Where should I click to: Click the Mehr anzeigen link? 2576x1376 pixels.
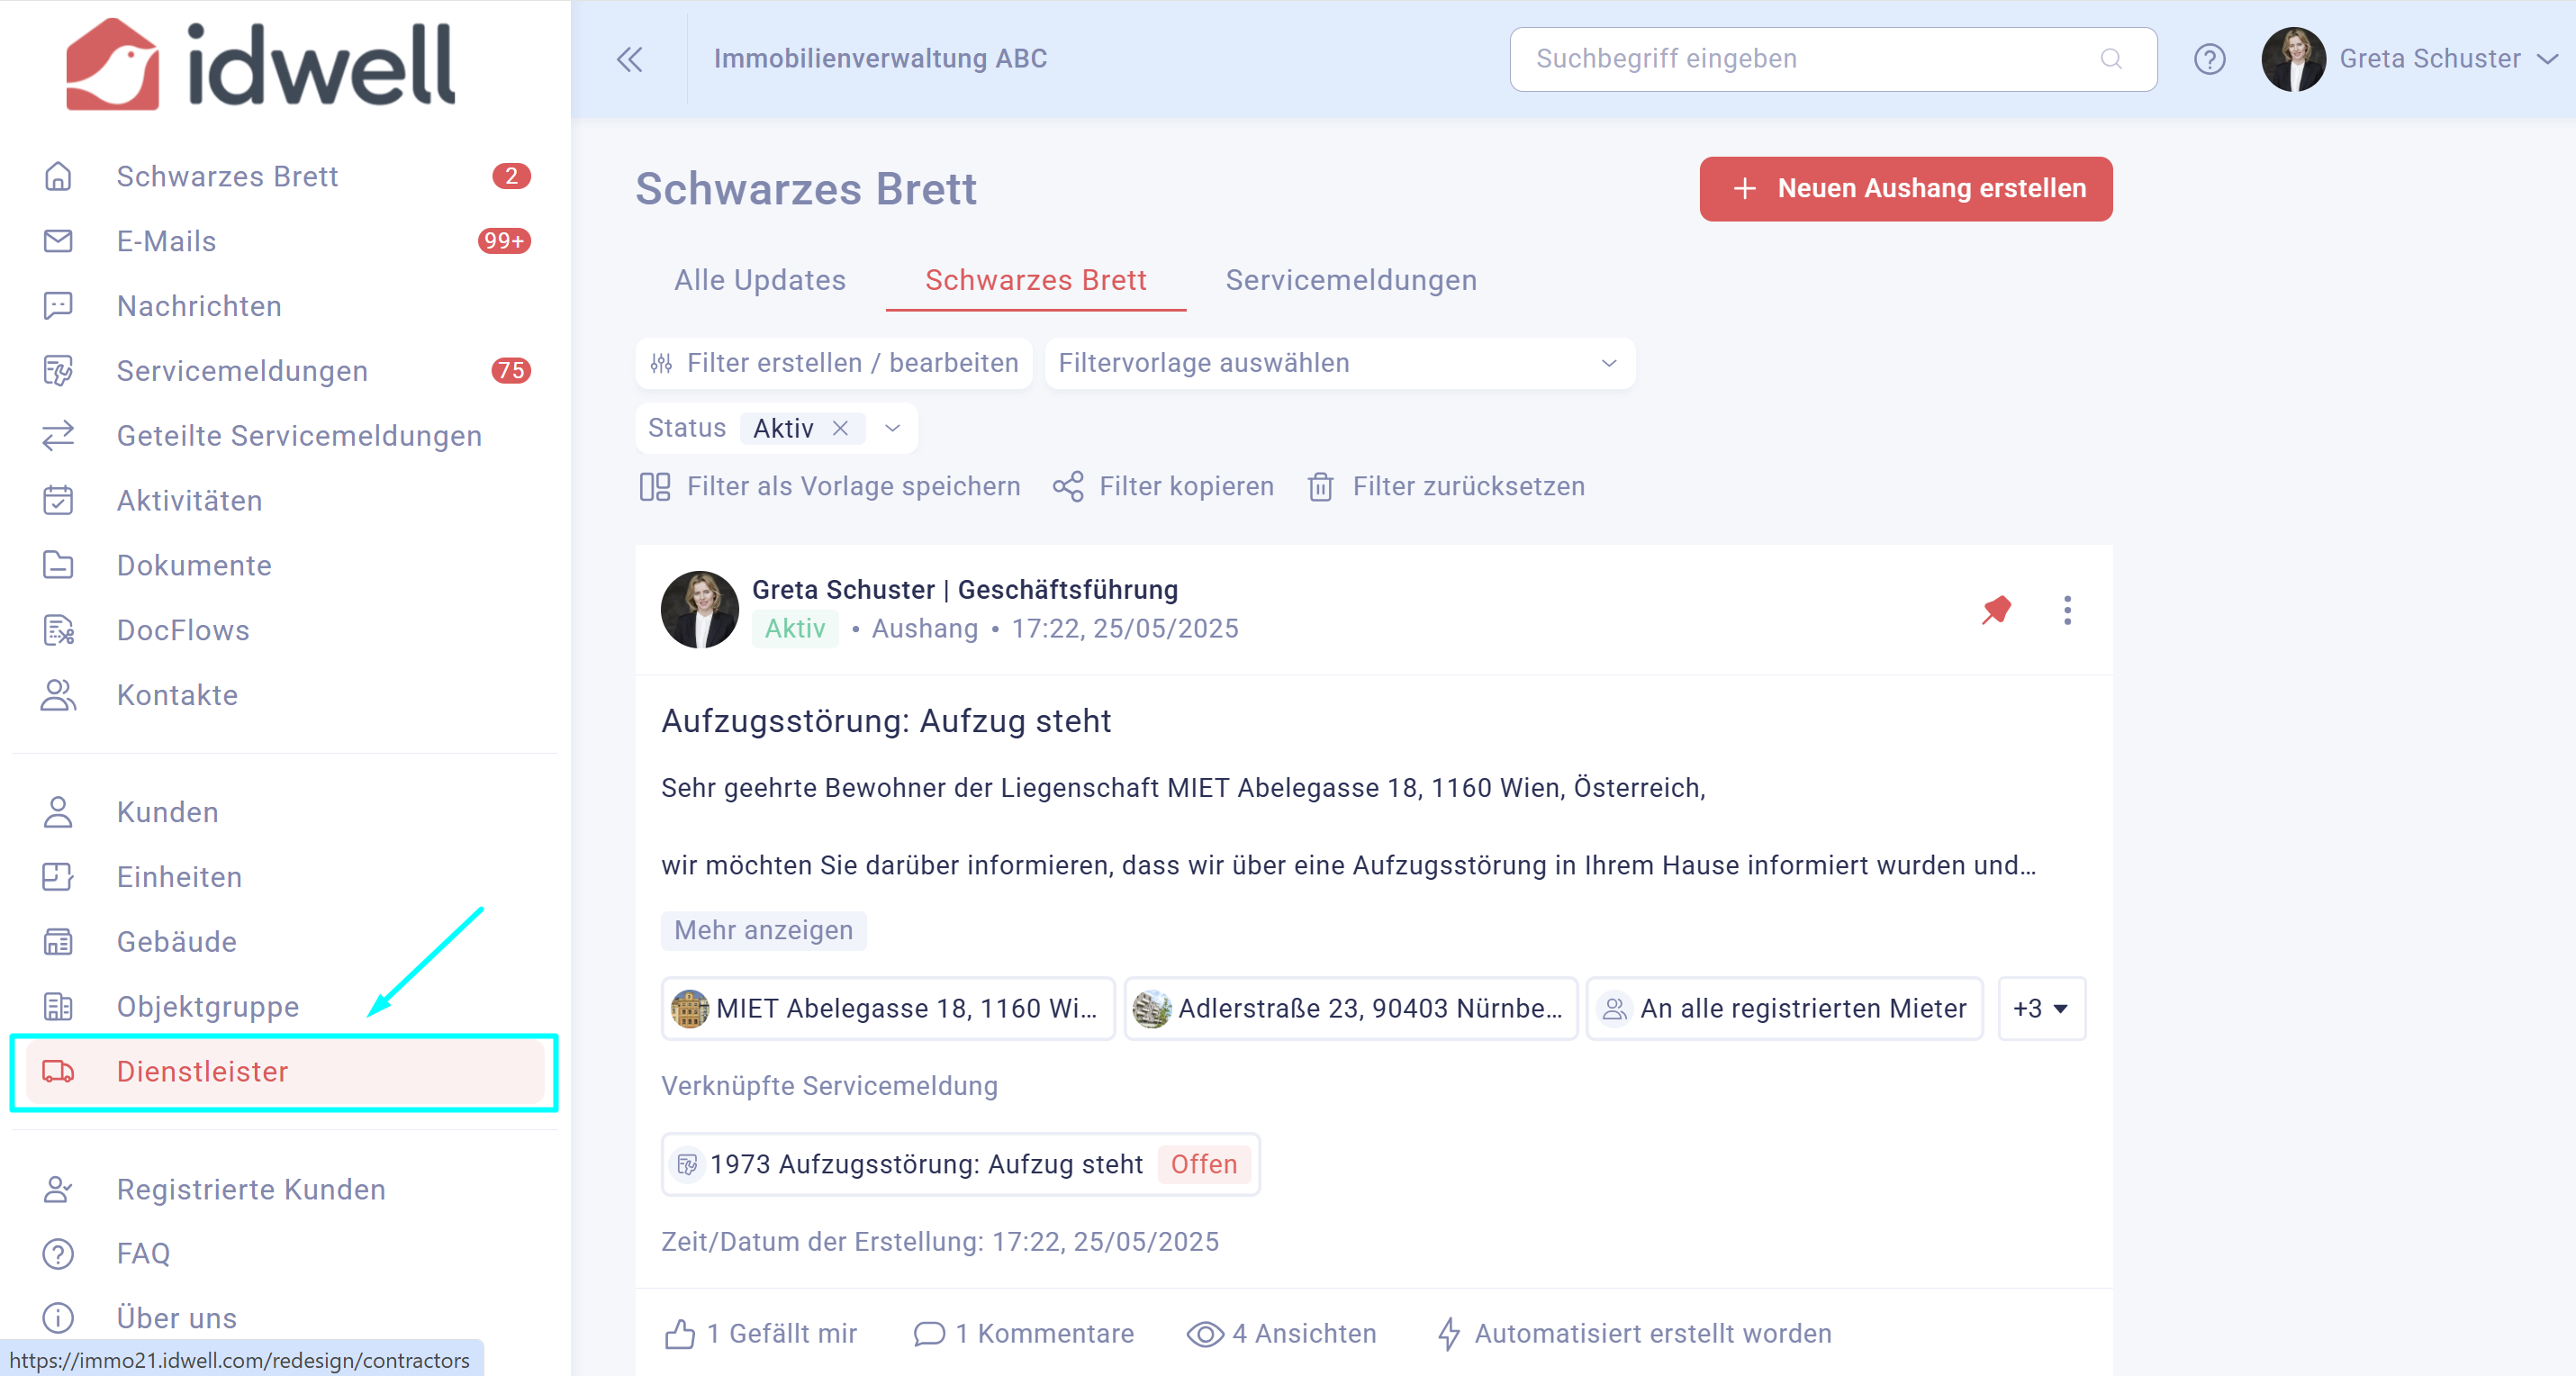click(763, 930)
